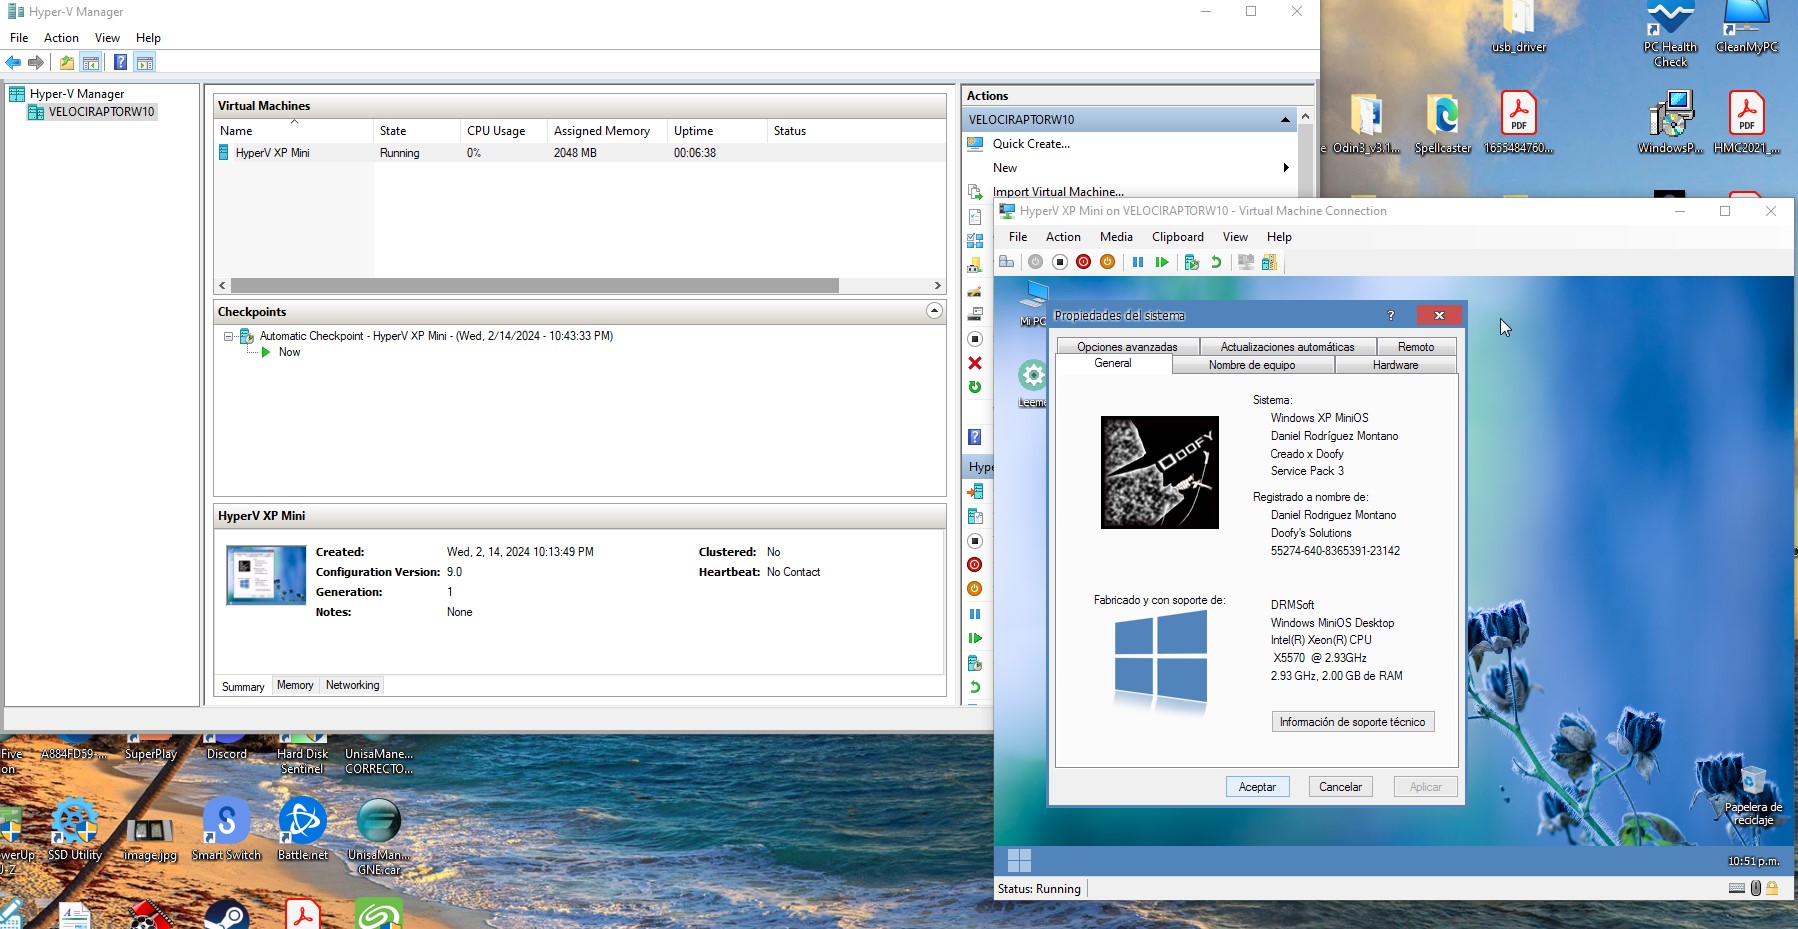1798x929 pixels.
Task: Select the Battle.net desktop icon
Action: click(x=303, y=828)
